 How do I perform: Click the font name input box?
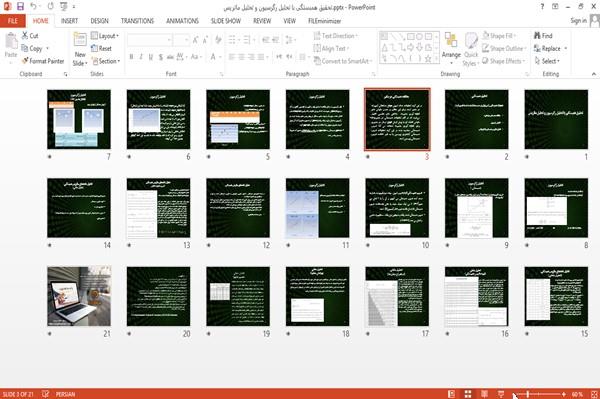point(149,40)
